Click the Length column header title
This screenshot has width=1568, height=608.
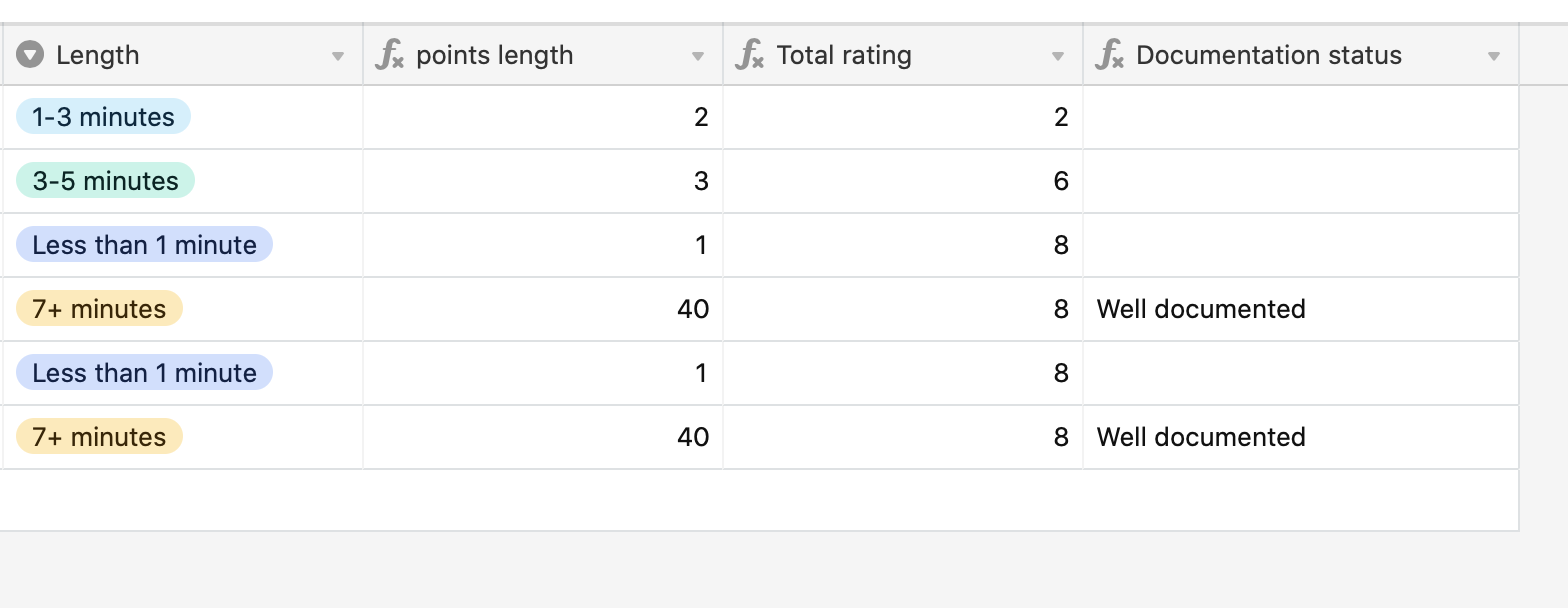point(97,55)
